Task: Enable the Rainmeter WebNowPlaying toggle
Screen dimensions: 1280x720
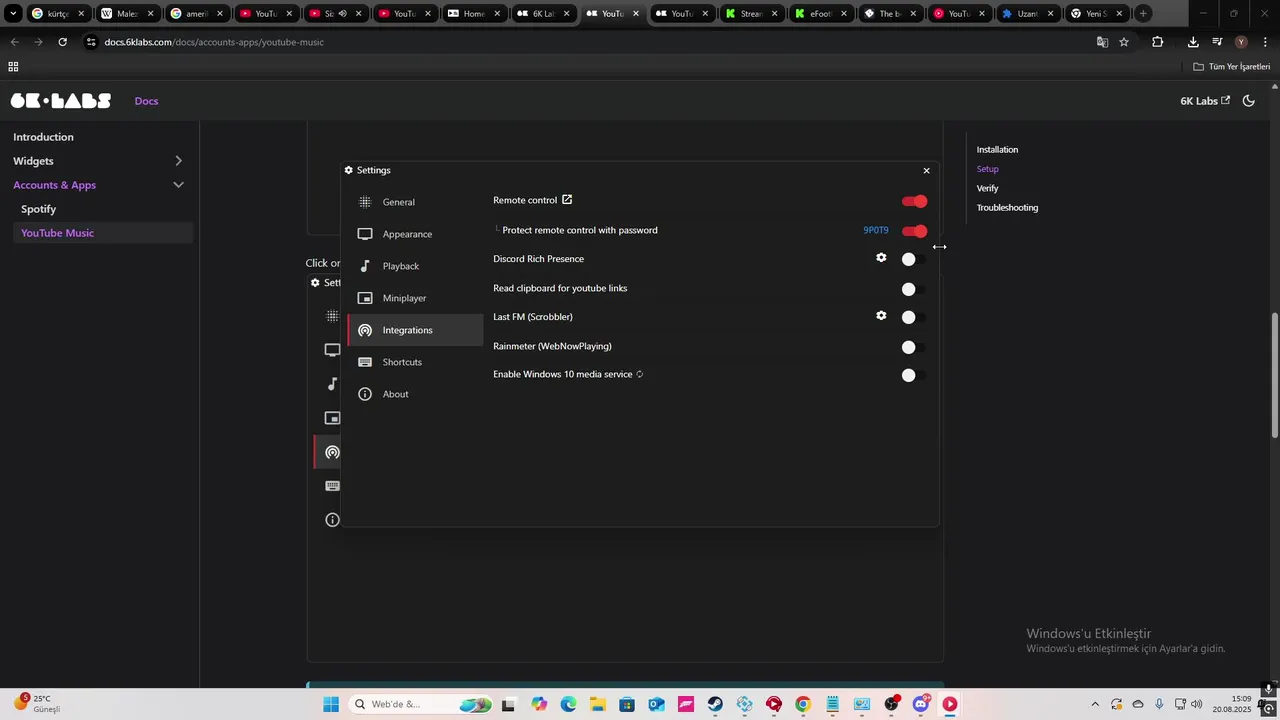Action: pos(914,347)
